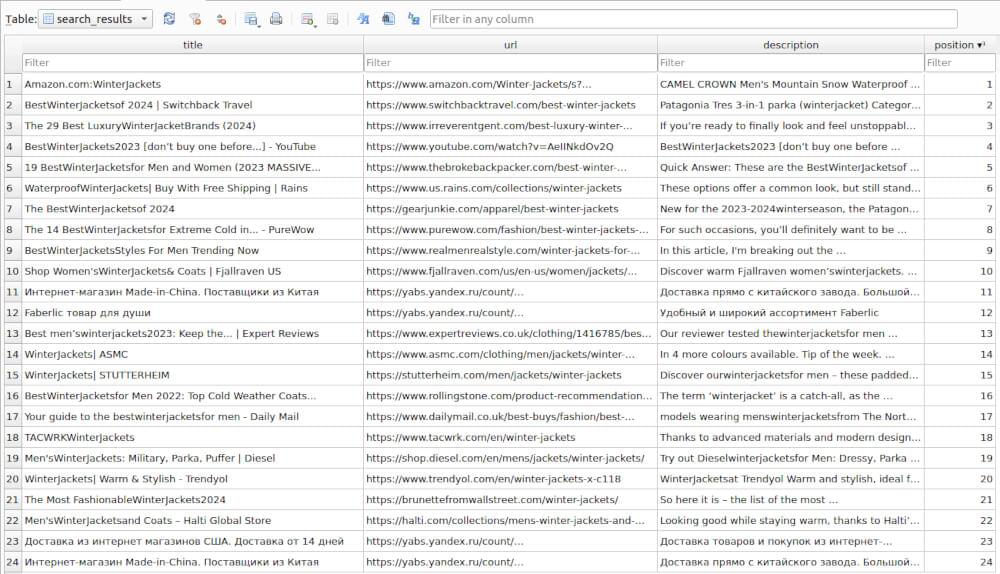Select the us.rains.com collections URL cell
The image size is (1000, 574).
click(x=510, y=188)
